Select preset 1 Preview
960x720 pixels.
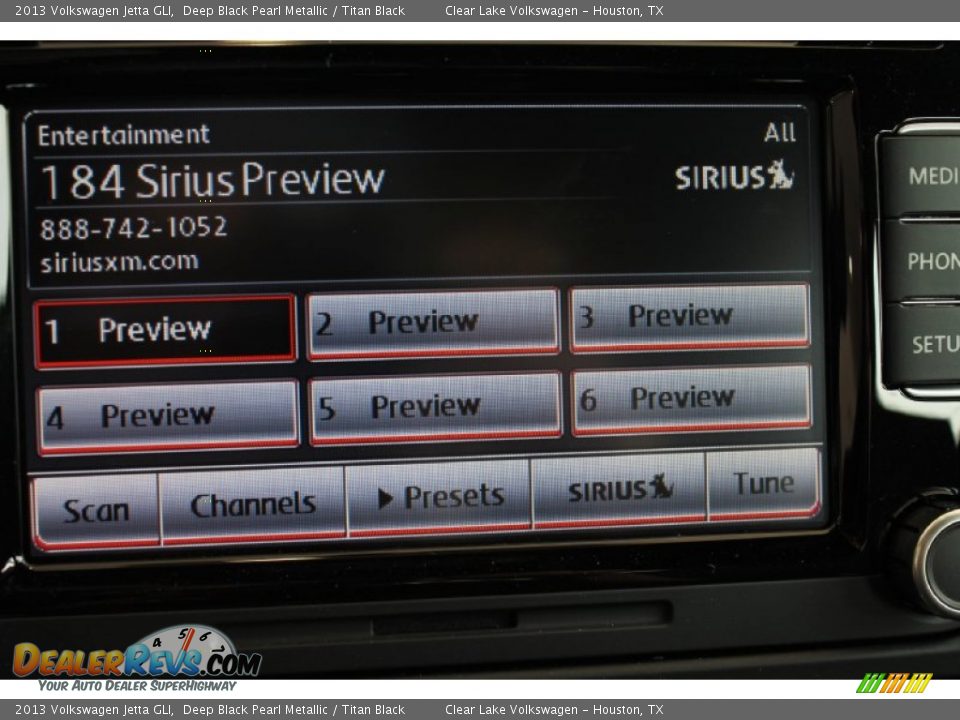pos(165,326)
